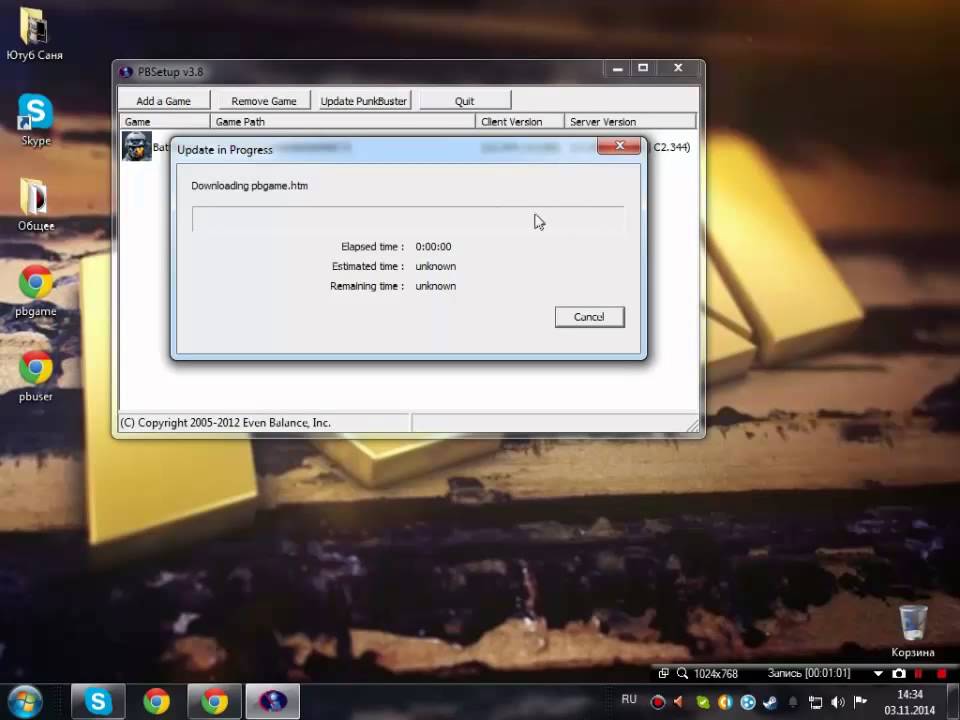Click the RU language indicator

point(629,699)
